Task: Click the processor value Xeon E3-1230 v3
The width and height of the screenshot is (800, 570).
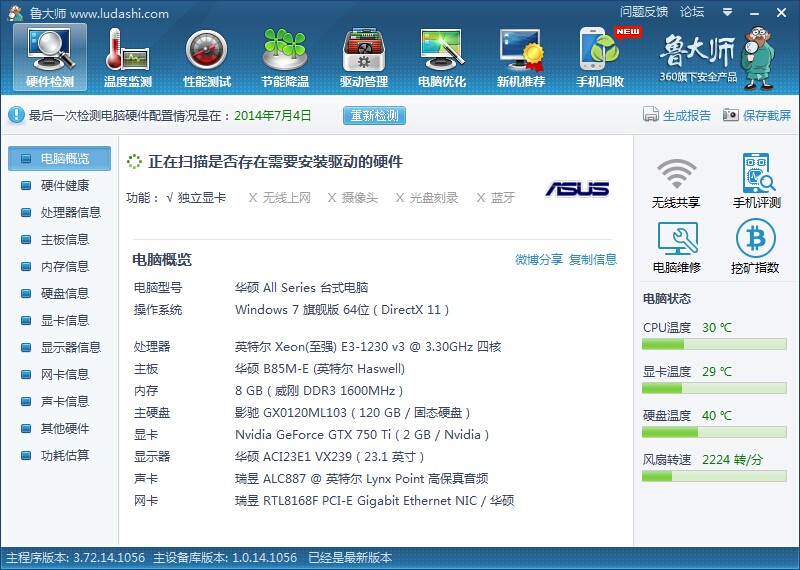Action: [x=368, y=347]
